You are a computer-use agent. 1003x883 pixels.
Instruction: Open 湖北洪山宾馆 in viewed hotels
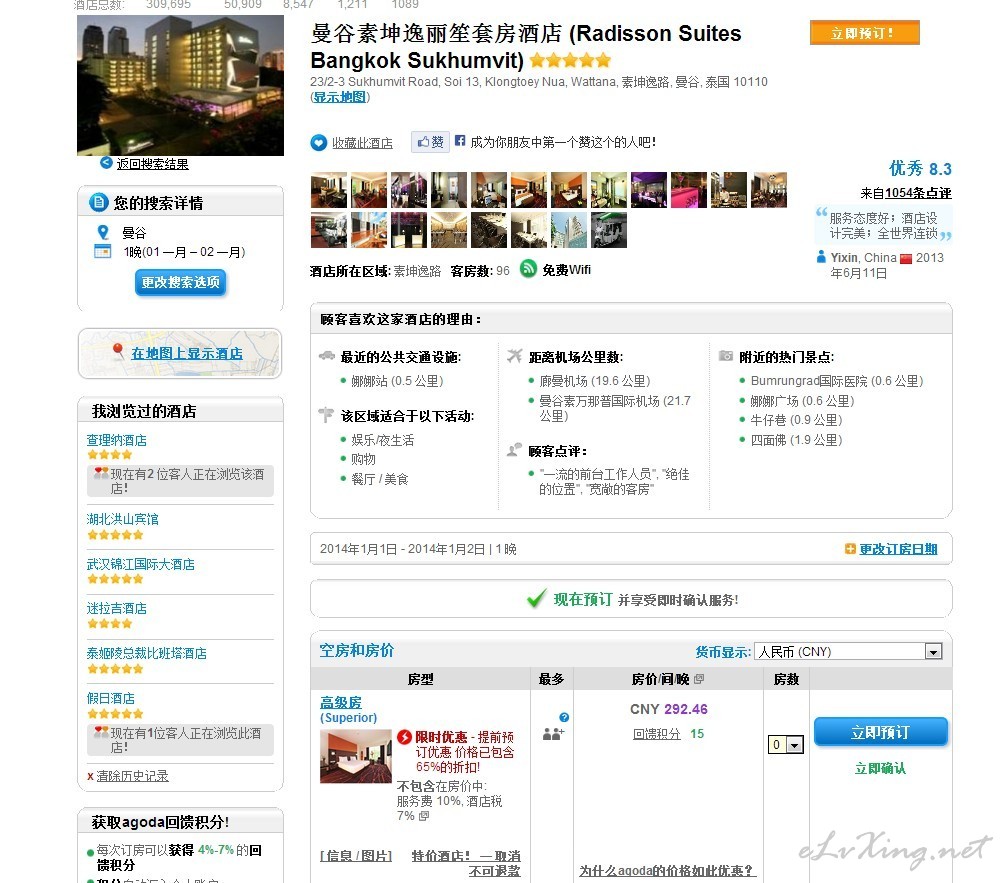(x=123, y=519)
